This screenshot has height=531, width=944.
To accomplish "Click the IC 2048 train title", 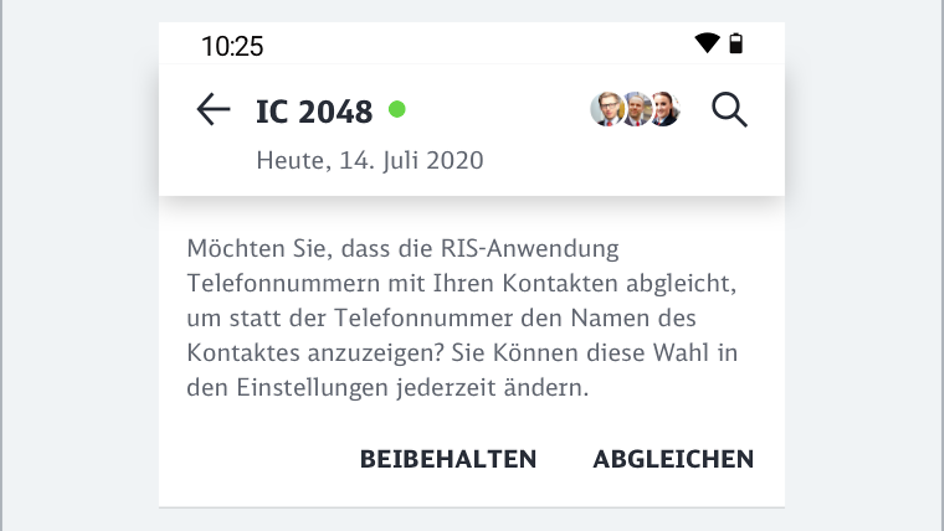I will pyautogui.click(x=314, y=112).
